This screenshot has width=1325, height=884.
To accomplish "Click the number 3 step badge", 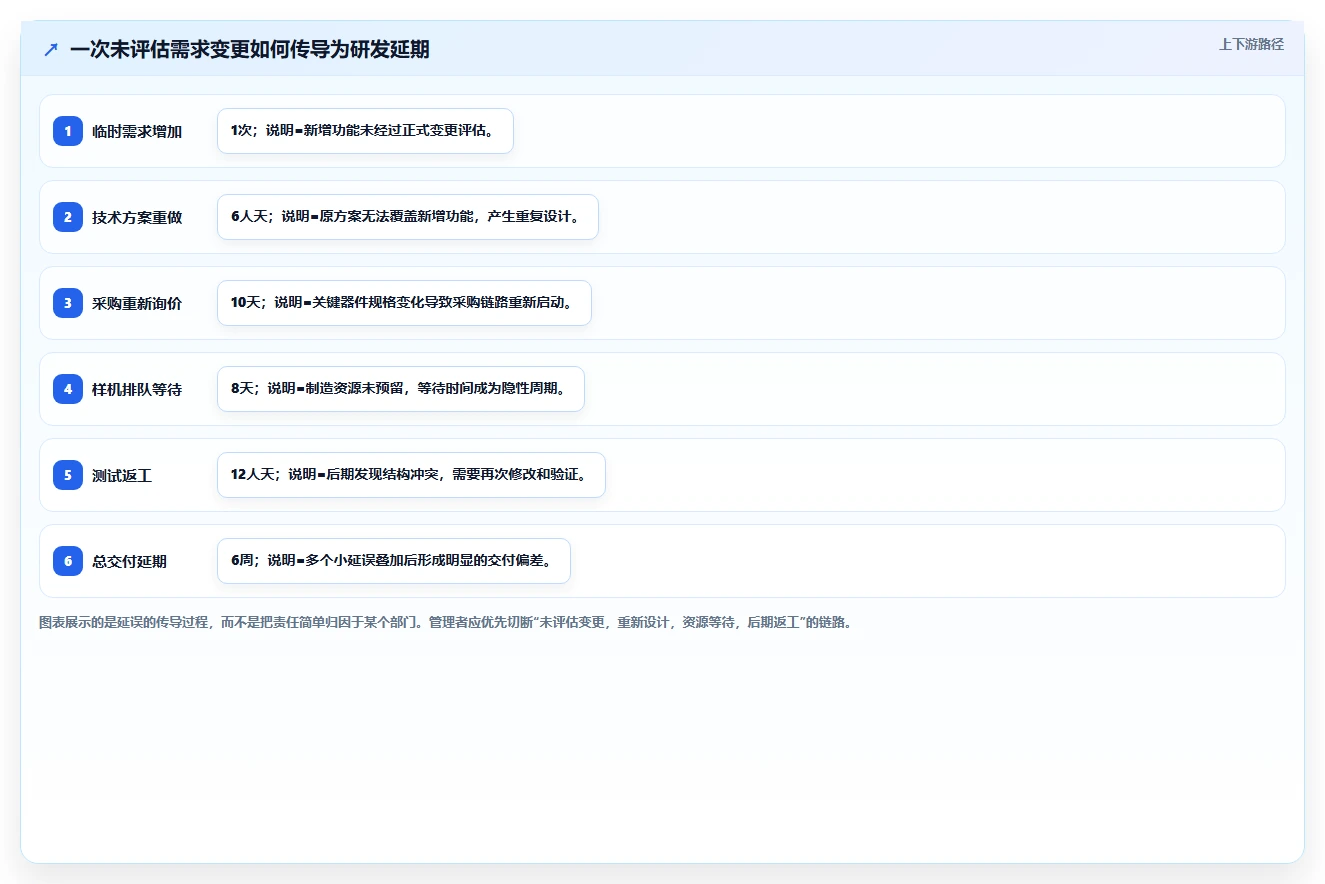I will pos(68,303).
